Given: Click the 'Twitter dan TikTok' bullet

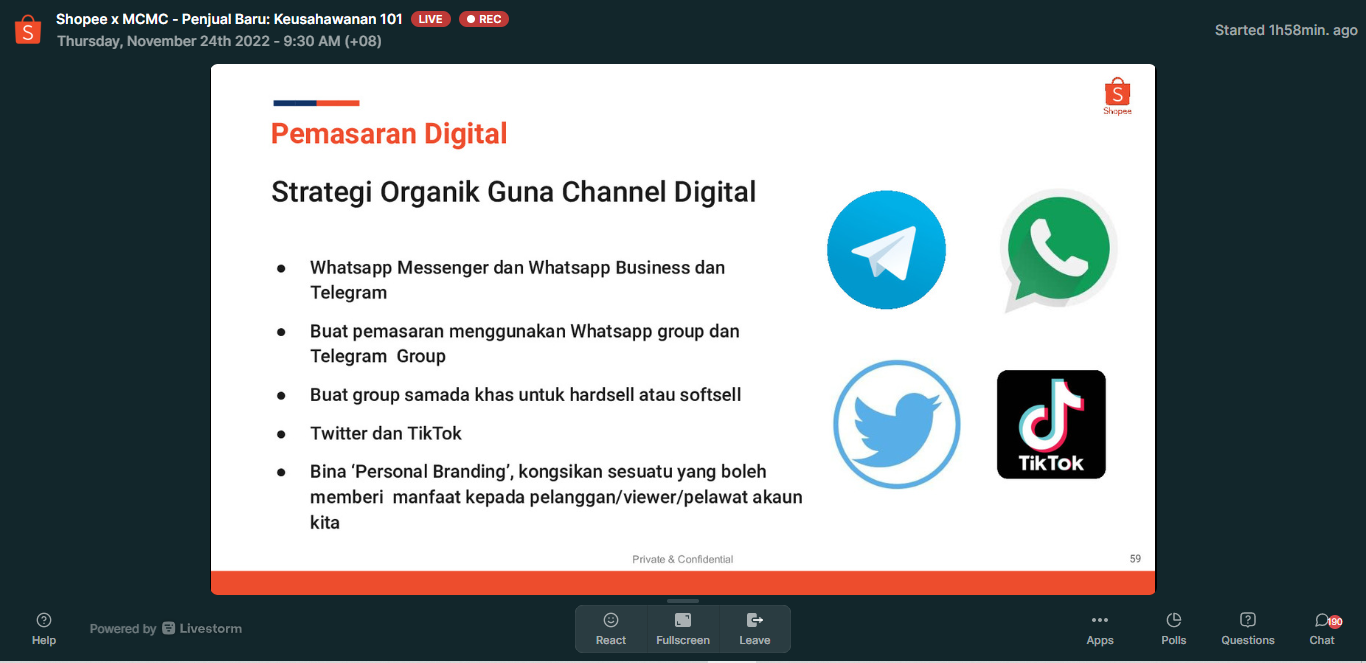Looking at the screenshot, I should point(385,434).
